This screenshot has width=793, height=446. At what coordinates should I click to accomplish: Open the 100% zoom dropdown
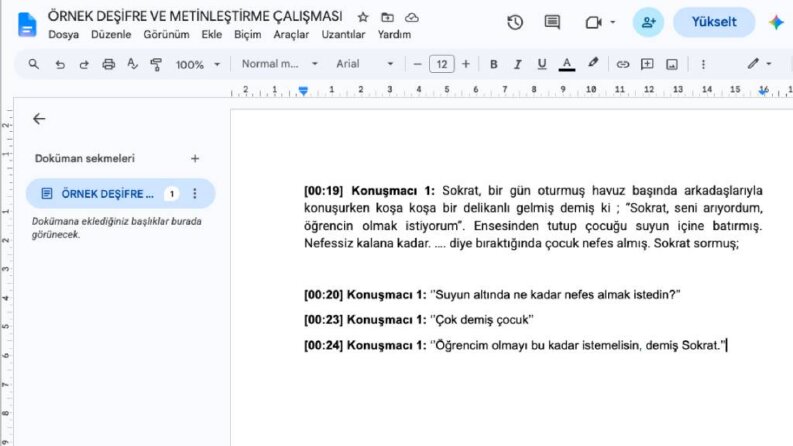[x=198, y=64]
